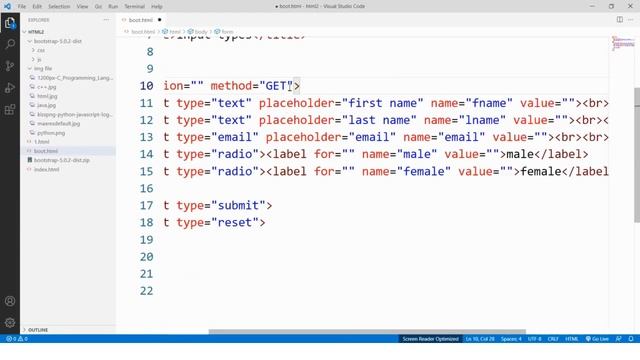Open the Edit menu
The image size is (640, 360).
(x=37, y=7)
